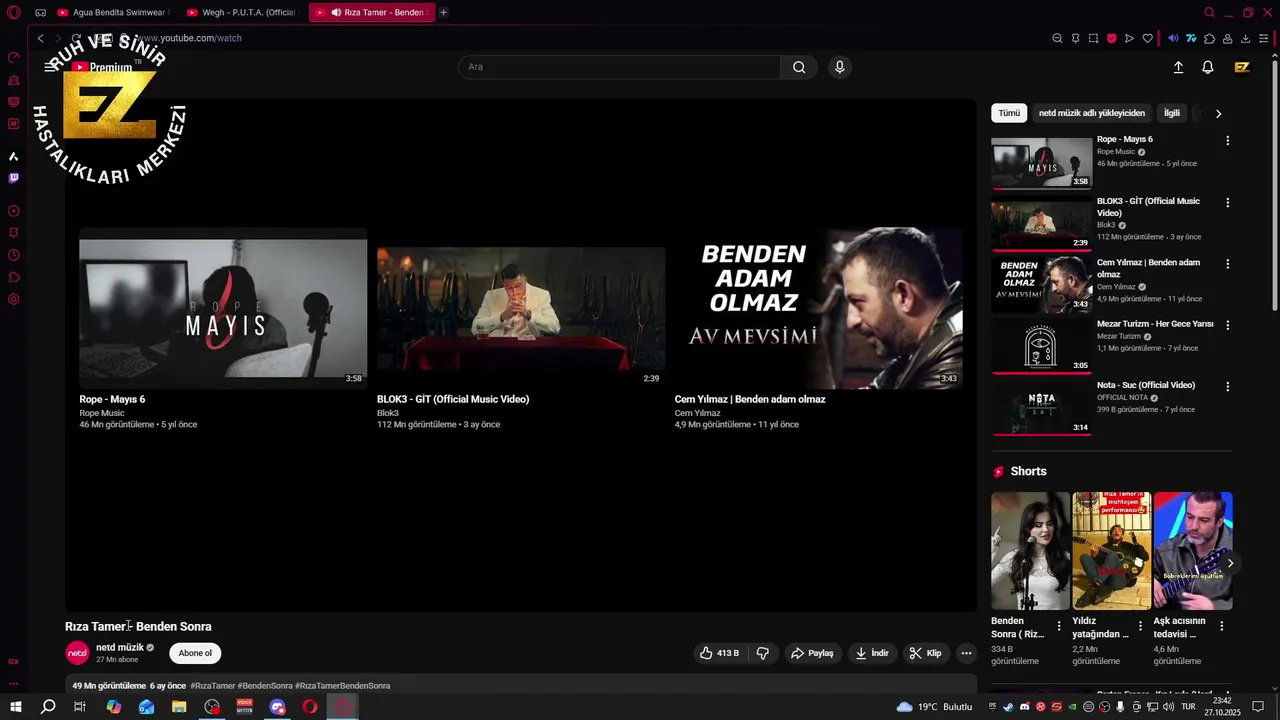The height and width of the screenshot is (720, 1280).
Task: Take a snapshot with dashed-square icon
Action: [x=1094, y=38]
